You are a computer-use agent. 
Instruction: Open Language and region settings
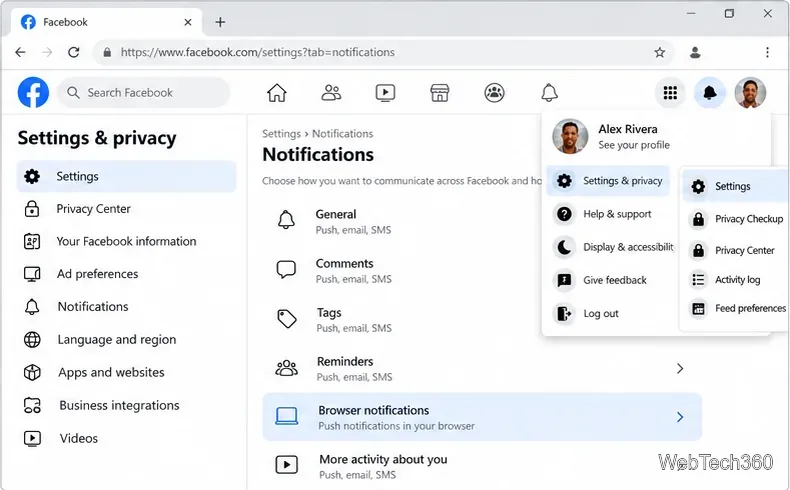click(x=126, y=339)
